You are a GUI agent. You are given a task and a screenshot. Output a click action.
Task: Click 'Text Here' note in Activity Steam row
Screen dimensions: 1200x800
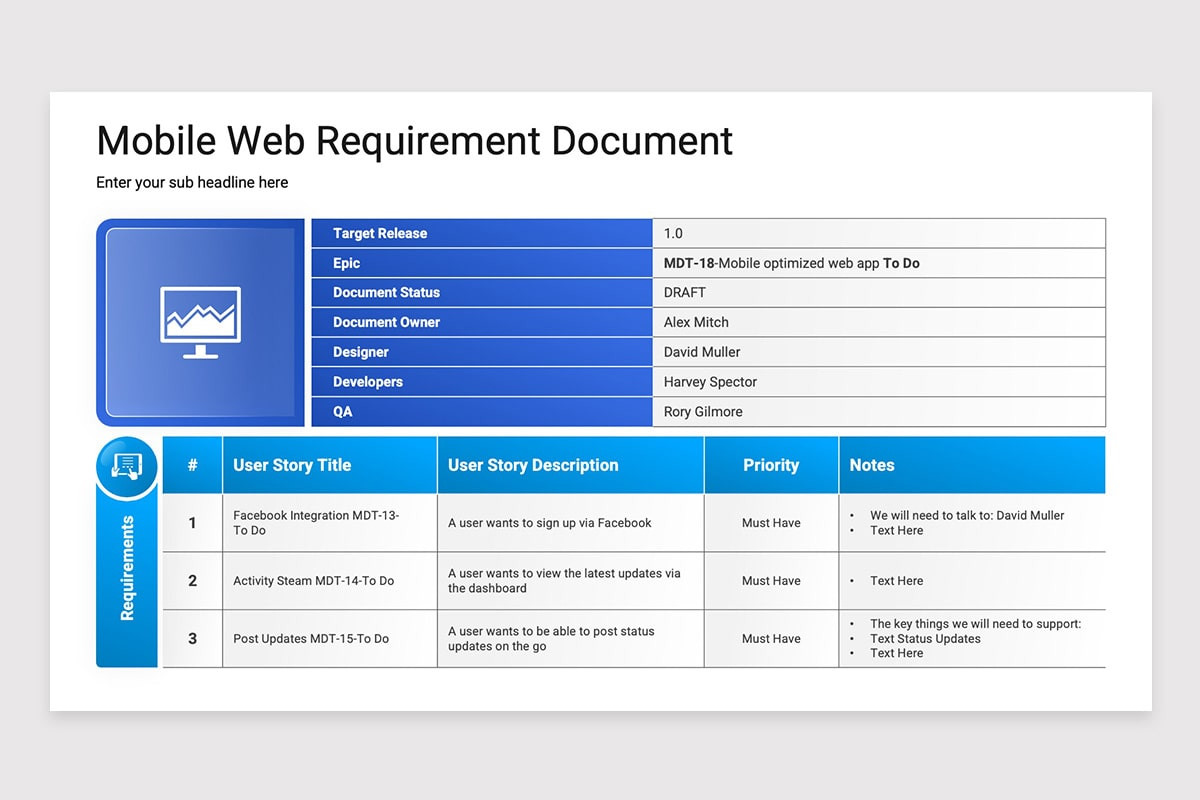(896, 581)
